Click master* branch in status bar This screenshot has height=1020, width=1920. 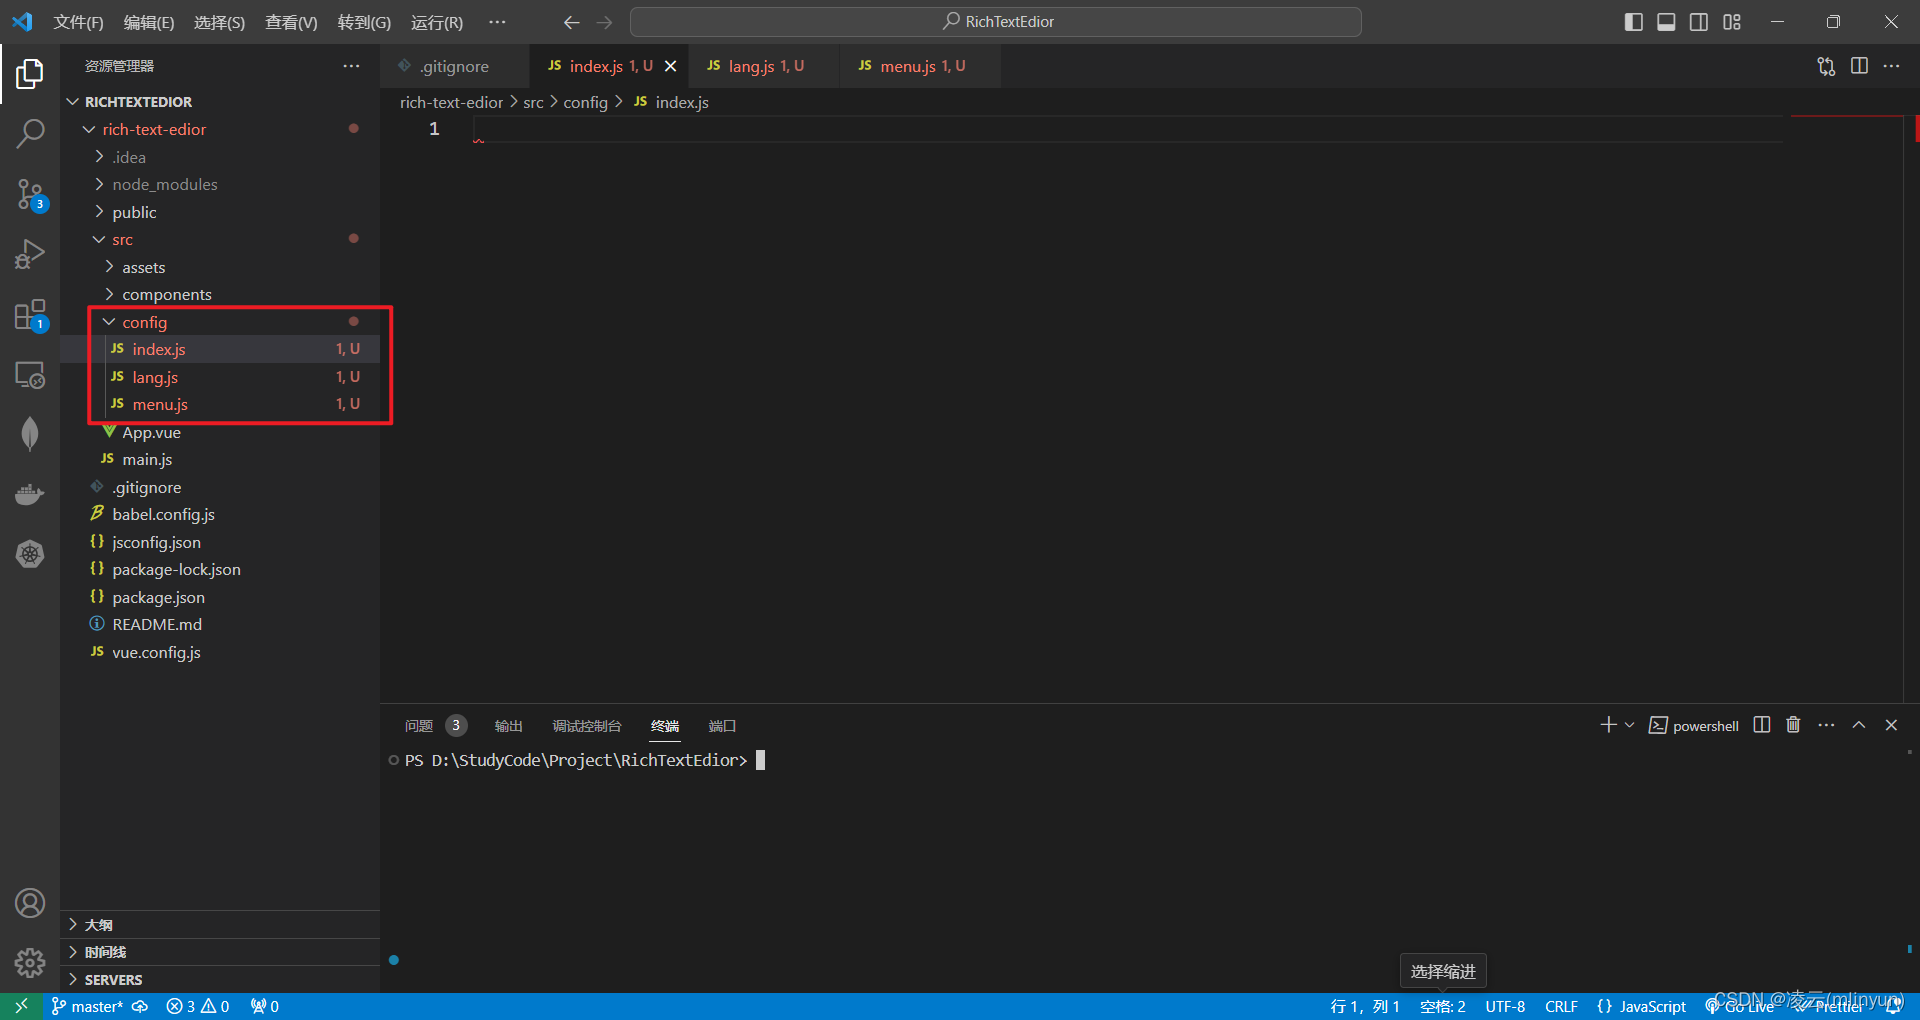pyautogui.click(x=87, y=1006)
